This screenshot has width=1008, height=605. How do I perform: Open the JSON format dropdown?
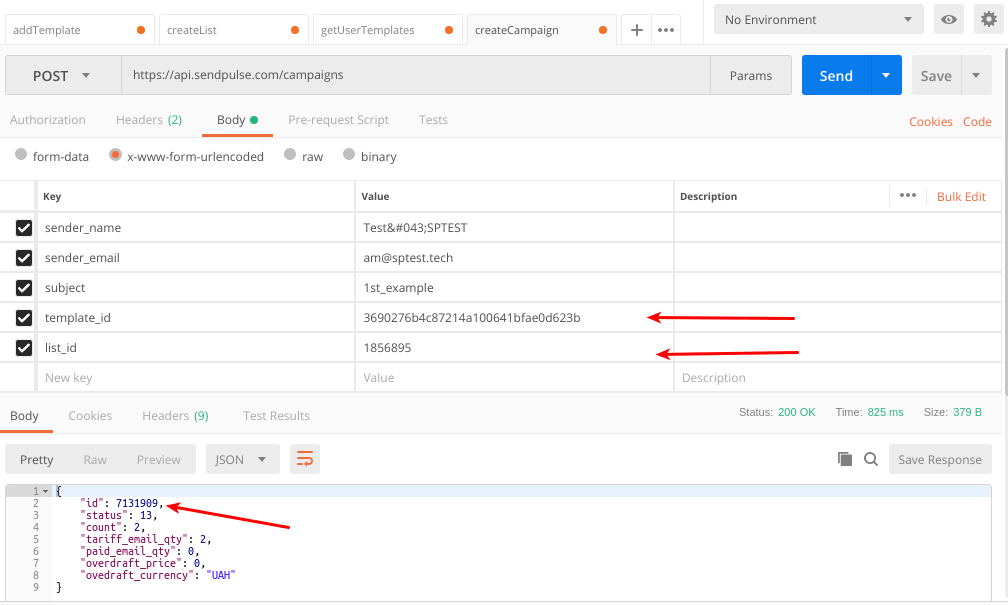click(x=242, y=460)
